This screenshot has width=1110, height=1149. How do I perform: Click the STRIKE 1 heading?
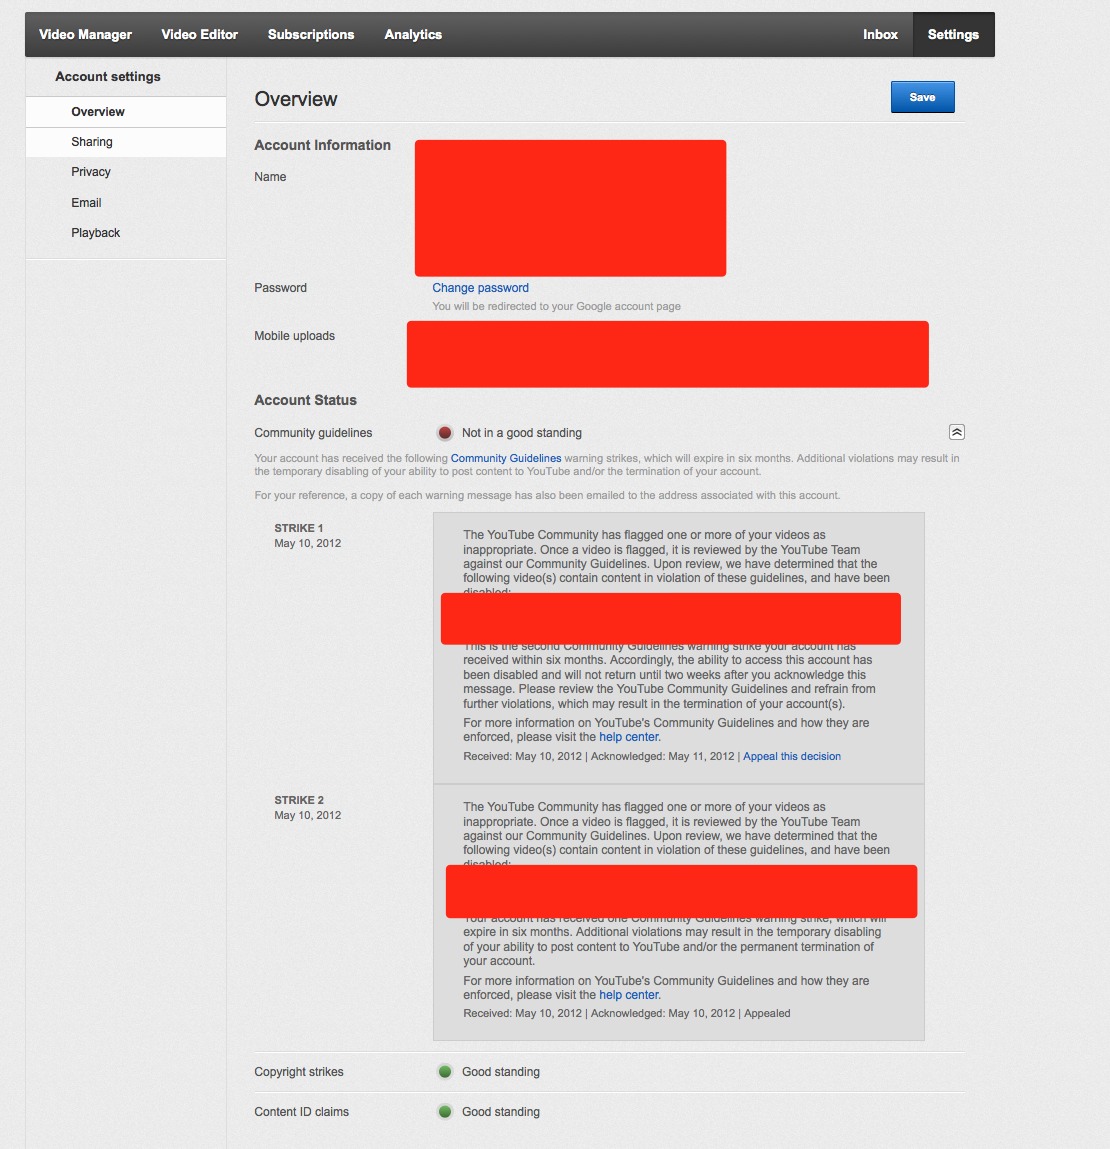tap(299, 528)
